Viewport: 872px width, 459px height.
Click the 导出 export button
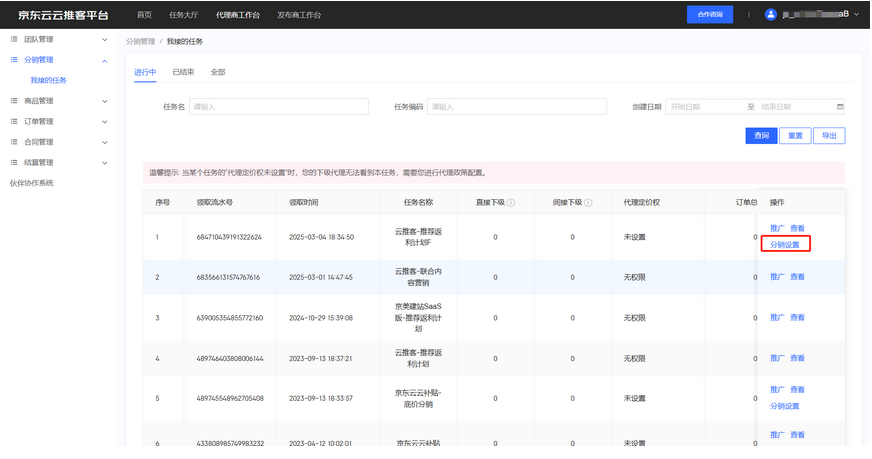[x=829, y=136]
